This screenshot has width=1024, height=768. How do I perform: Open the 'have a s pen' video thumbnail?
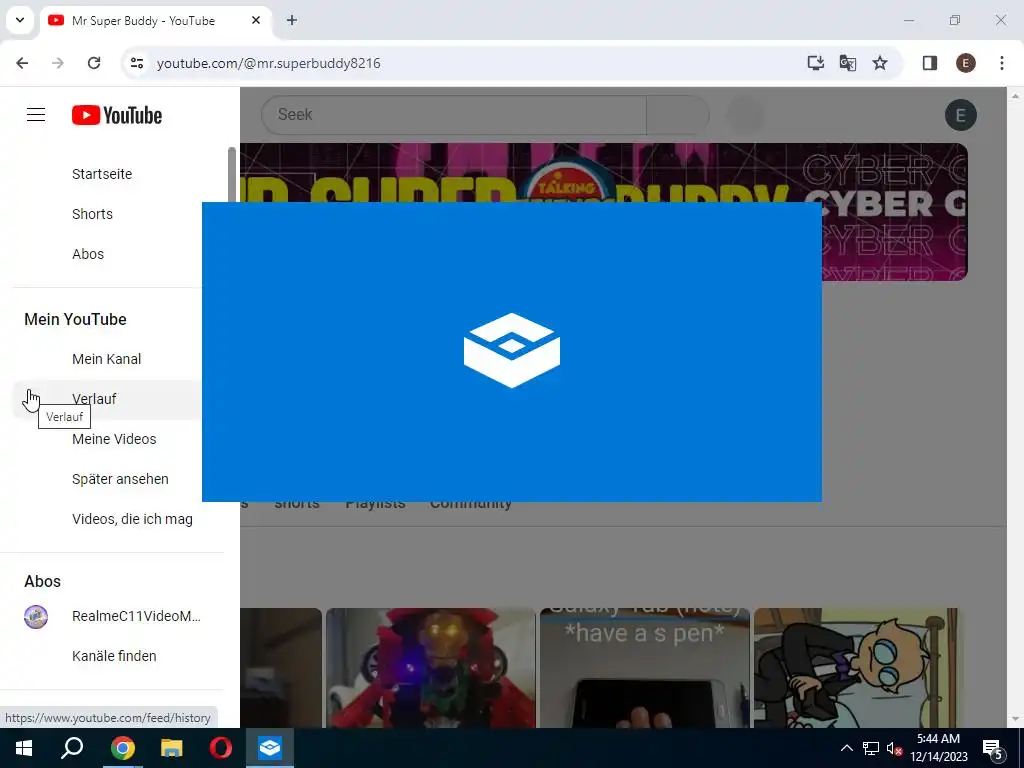645,668
